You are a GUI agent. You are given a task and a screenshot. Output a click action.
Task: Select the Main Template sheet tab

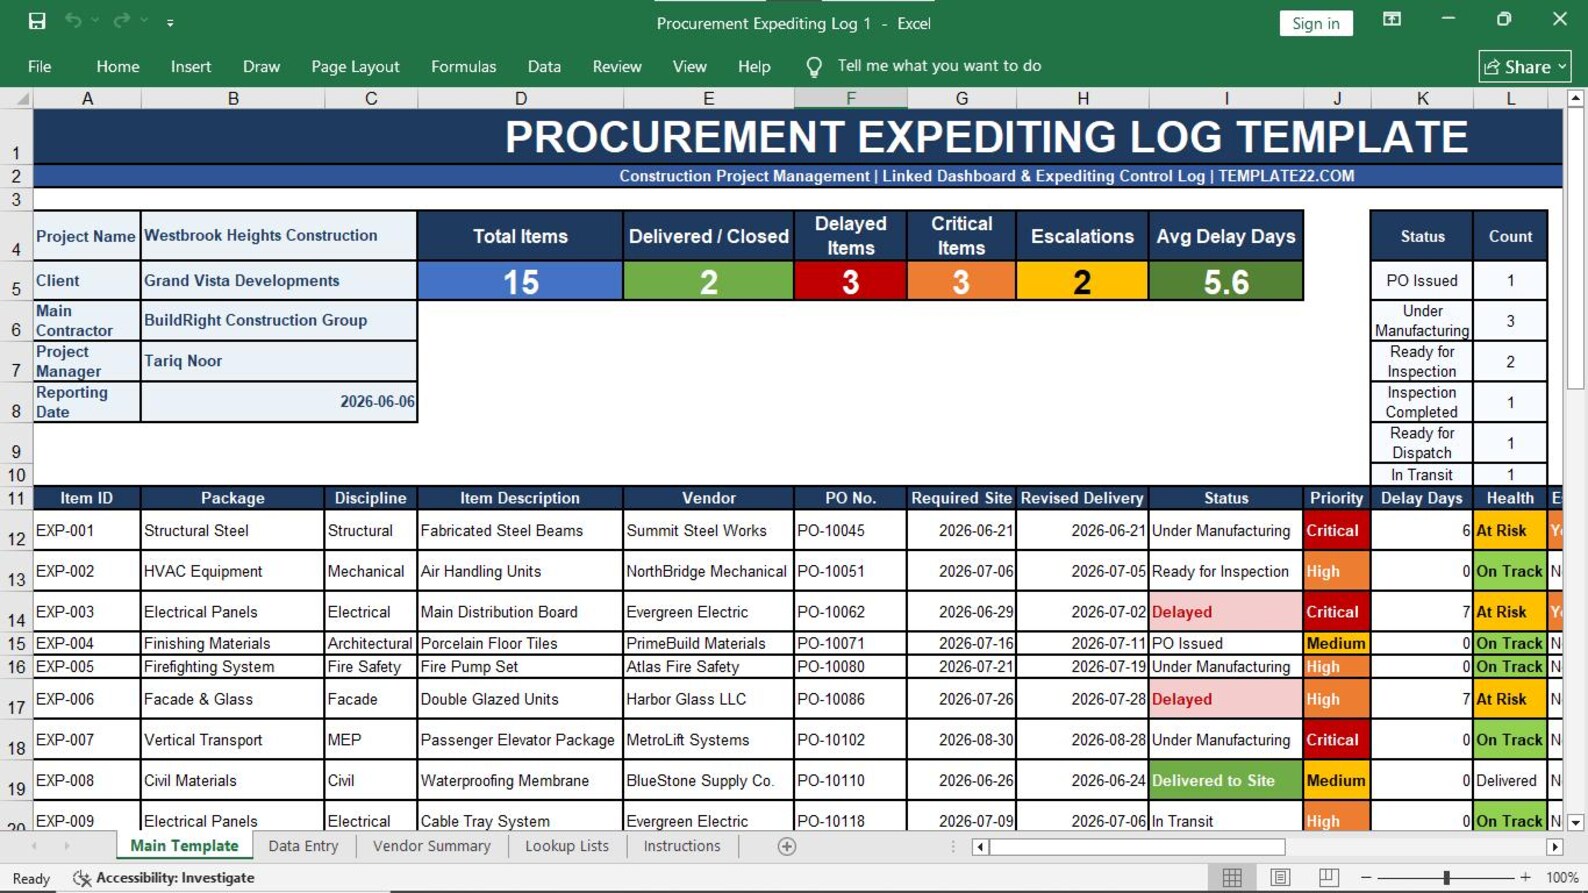184,846
